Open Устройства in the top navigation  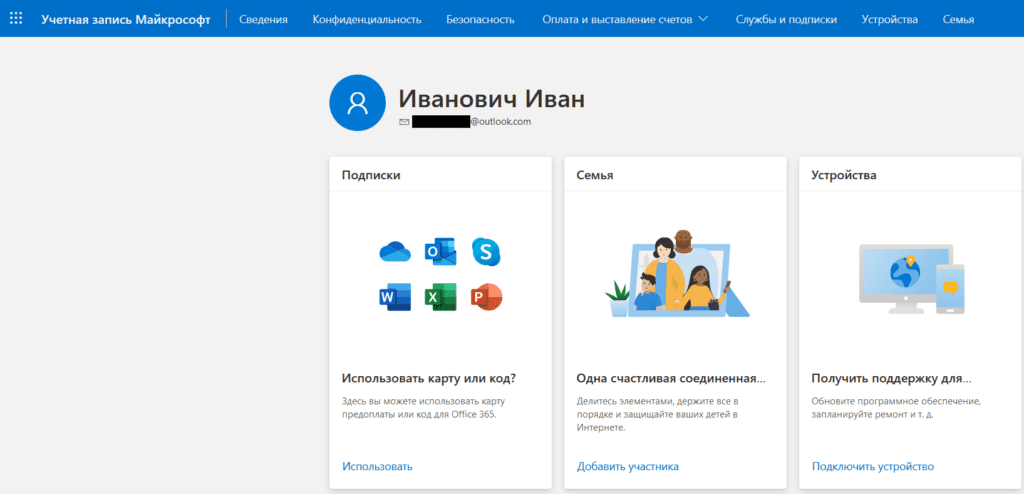pos(889,19)
